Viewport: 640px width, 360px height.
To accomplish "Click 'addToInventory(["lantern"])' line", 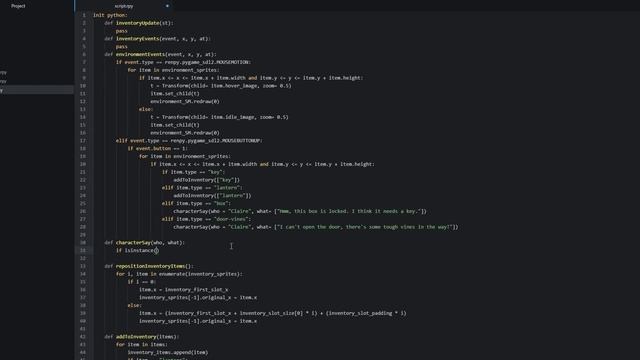I will [212, 196].
